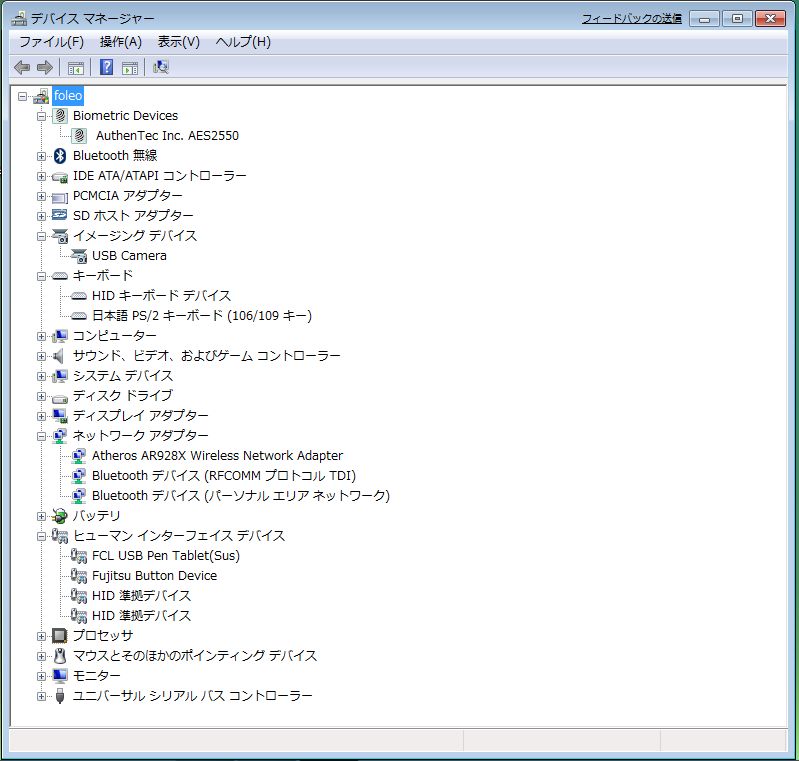Expand the ユニバーサル シリアル バス コントローラー node
The height and width of the screenshot is (761, 799).
(x=42, y=696)
